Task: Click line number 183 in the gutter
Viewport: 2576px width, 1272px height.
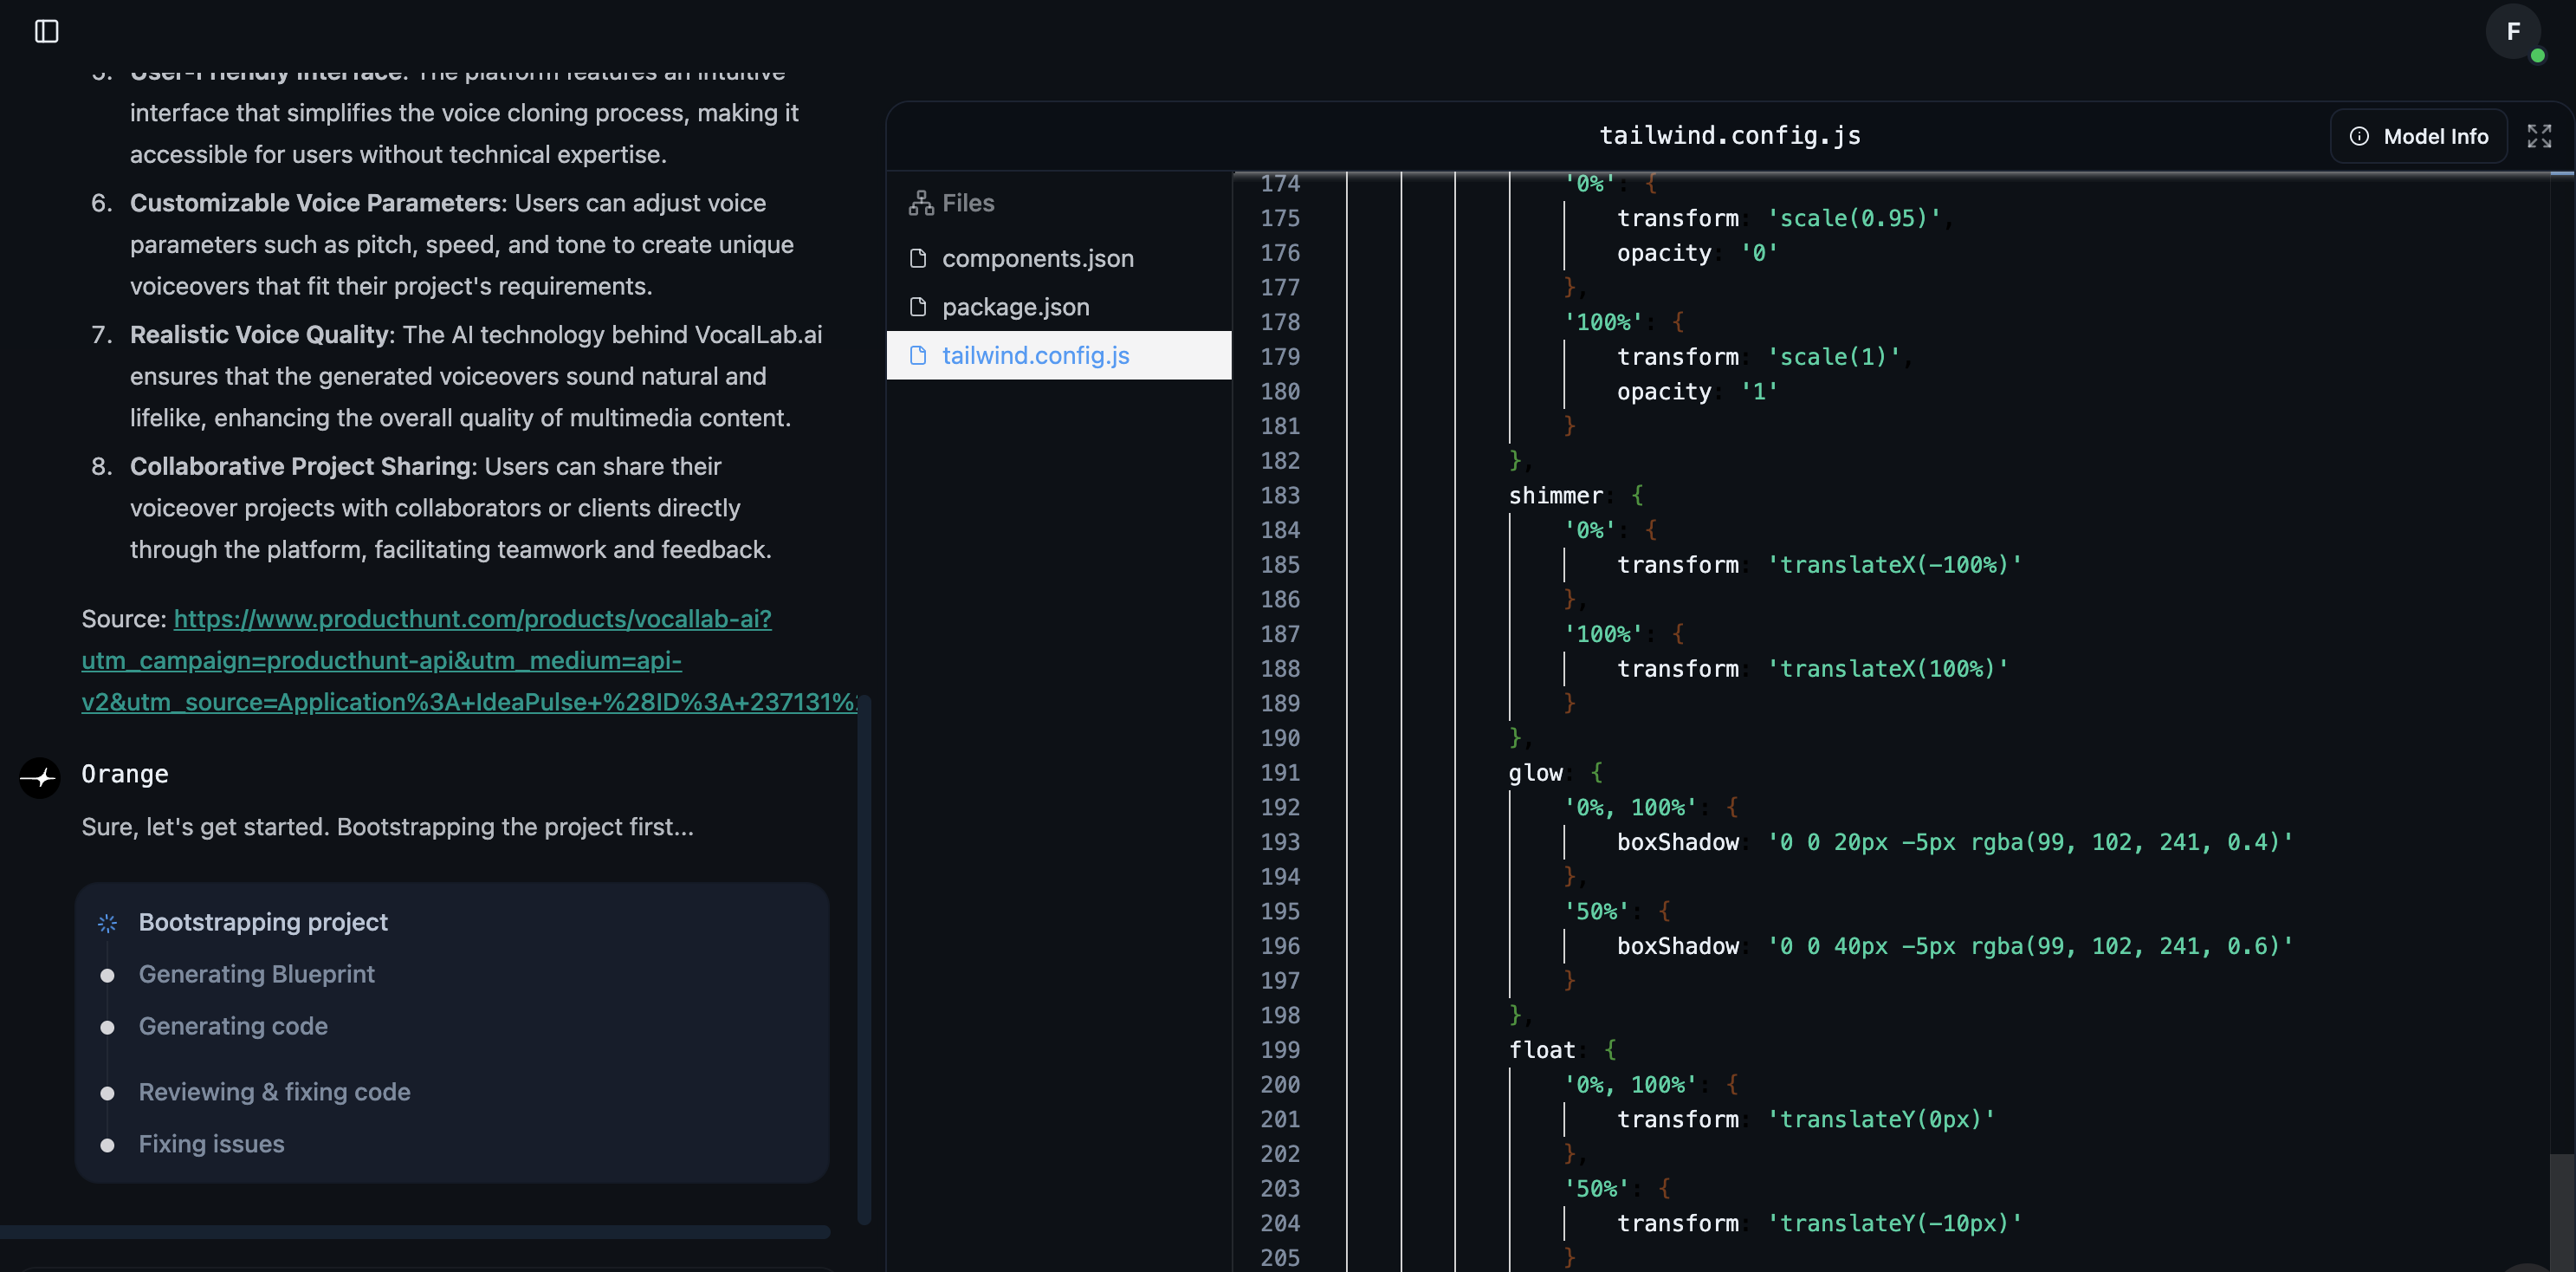Action: click(1280, 496)
